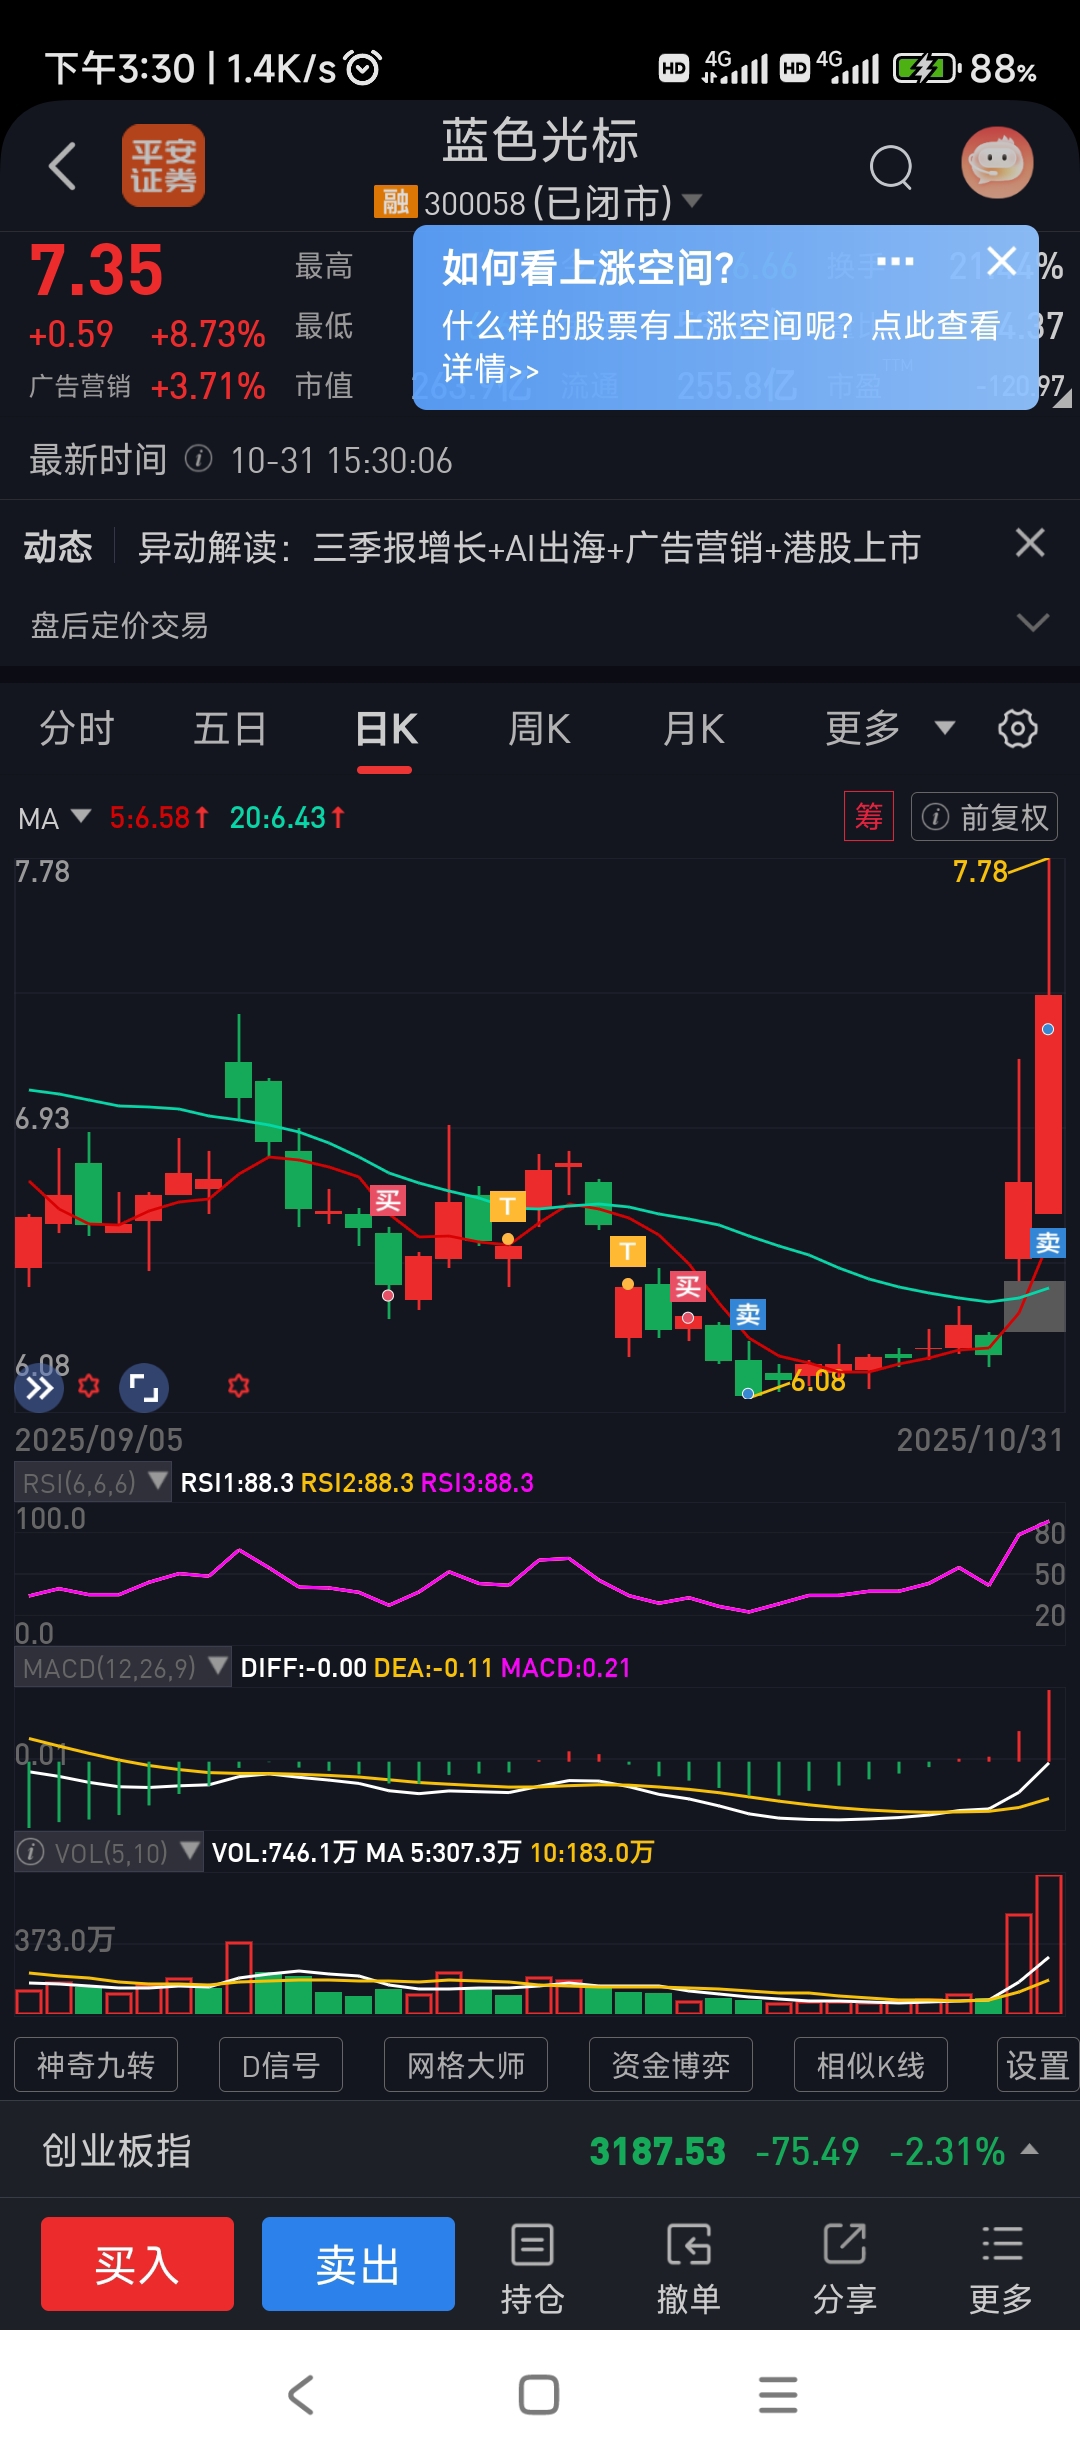Open the Ping An Securities logo

coord(163,166)
